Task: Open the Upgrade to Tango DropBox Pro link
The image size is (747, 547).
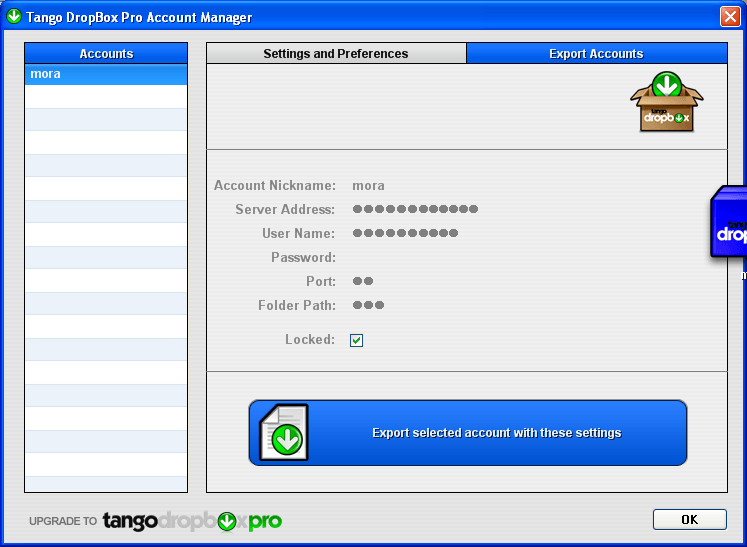Action: (155, 521)
